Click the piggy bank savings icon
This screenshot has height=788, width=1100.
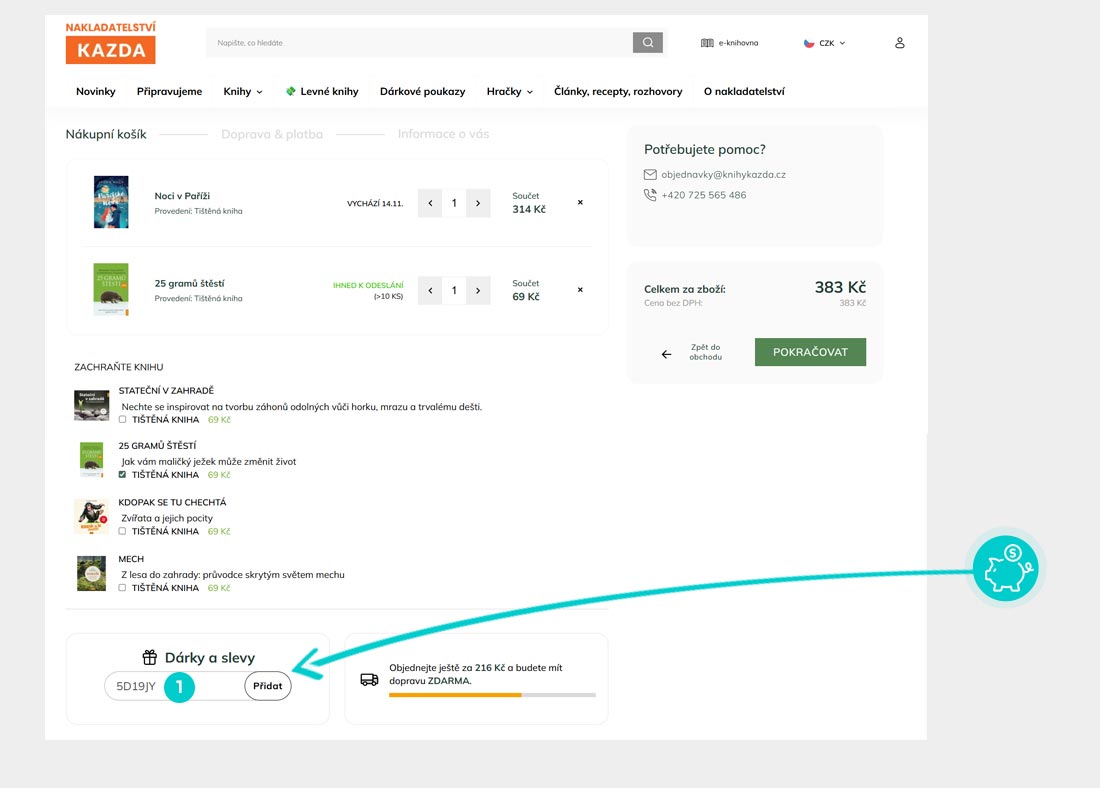pos(1006,568)
